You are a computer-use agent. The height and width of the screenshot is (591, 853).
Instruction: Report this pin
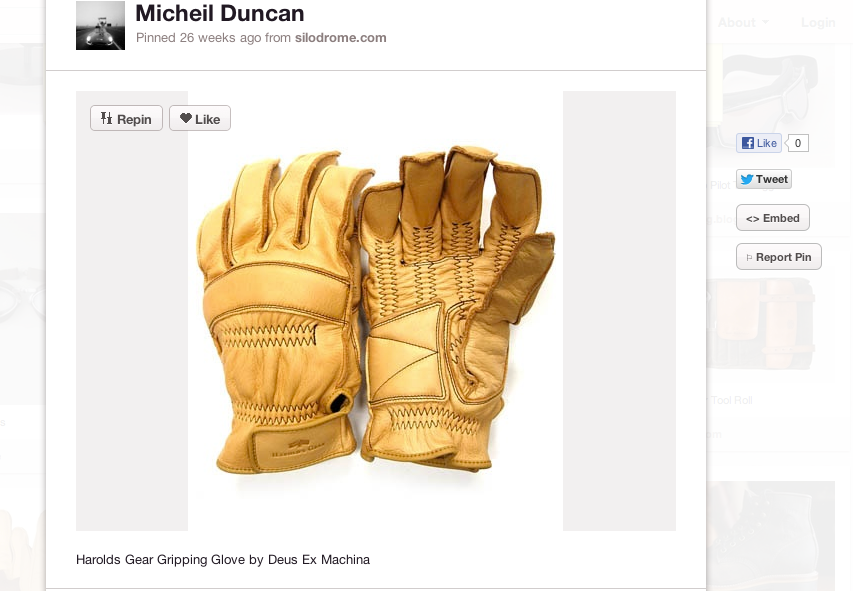(778, 257)
